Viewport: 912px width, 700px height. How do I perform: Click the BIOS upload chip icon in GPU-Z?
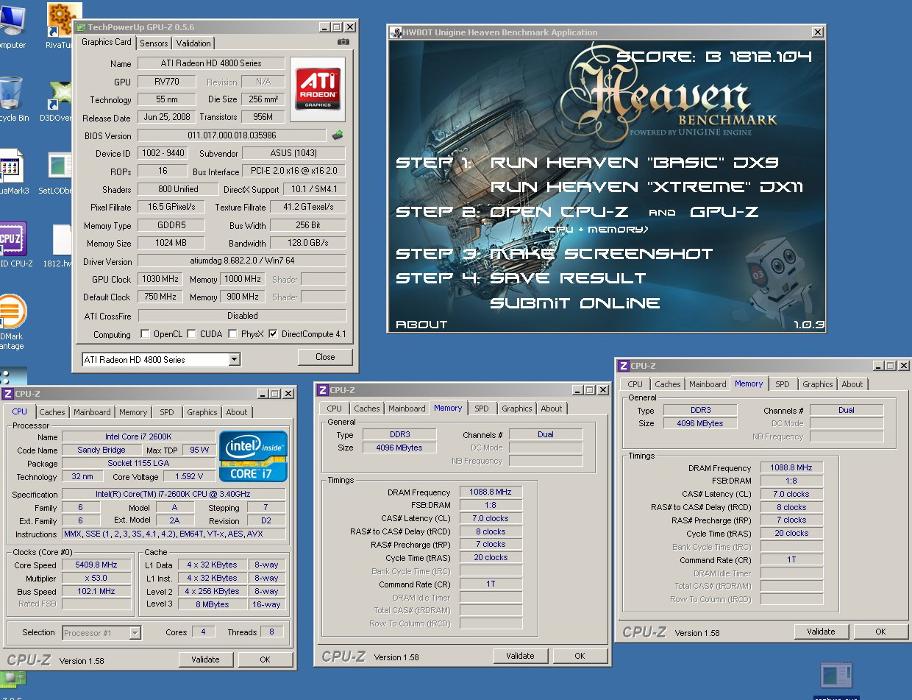(337, 135)
